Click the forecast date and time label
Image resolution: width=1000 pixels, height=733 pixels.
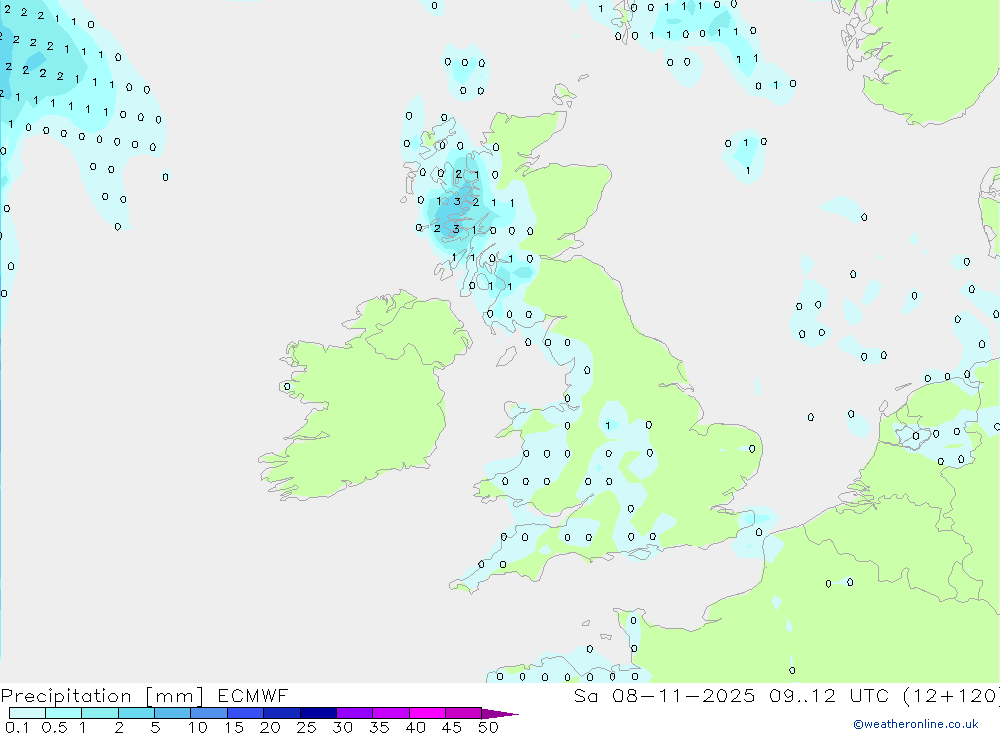[786, 696]
